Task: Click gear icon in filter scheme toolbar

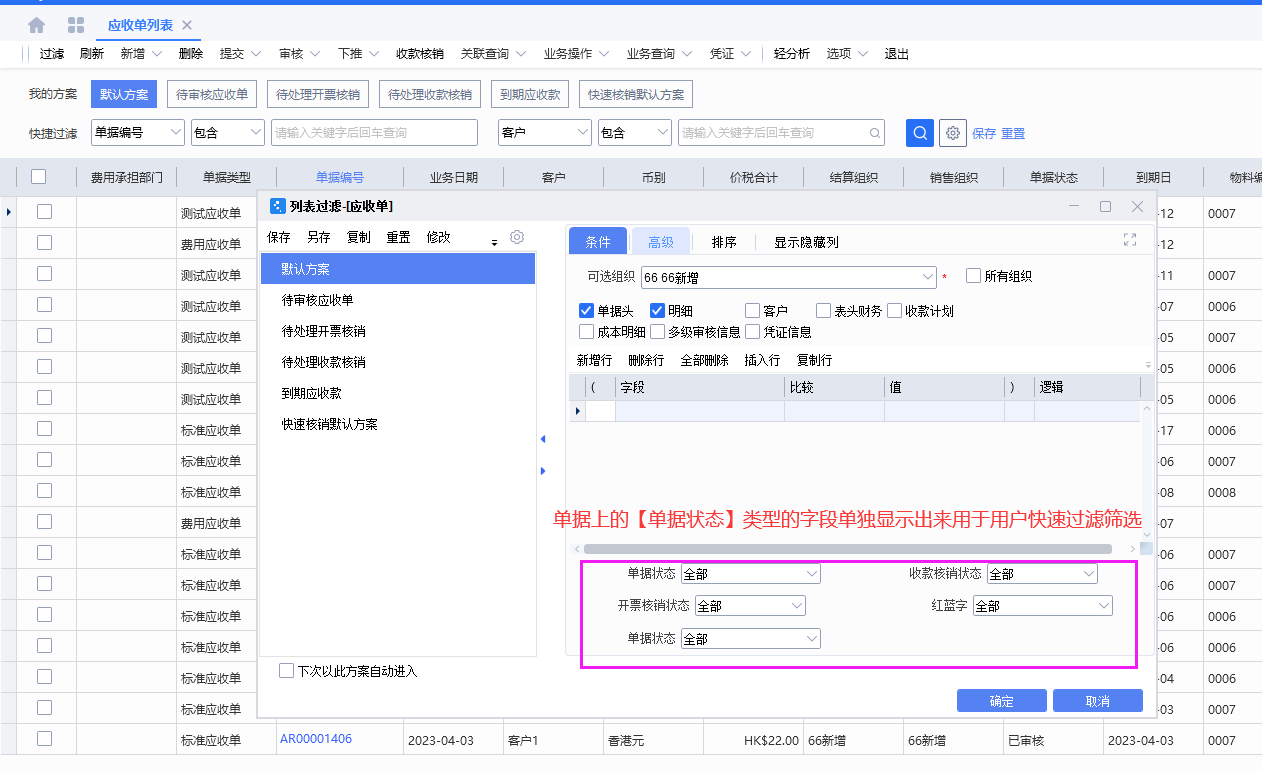Action: pos(517,237)
